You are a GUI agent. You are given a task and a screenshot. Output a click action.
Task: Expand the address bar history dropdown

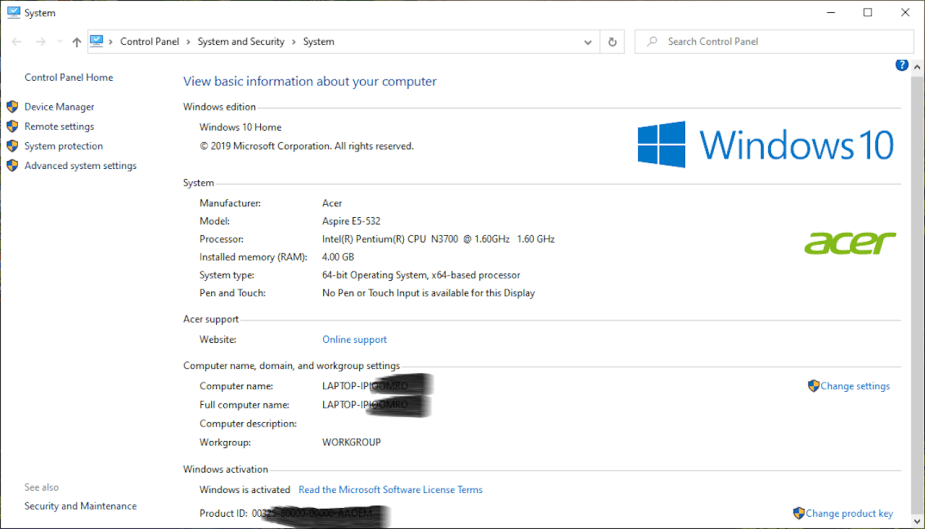coord(588,42)
